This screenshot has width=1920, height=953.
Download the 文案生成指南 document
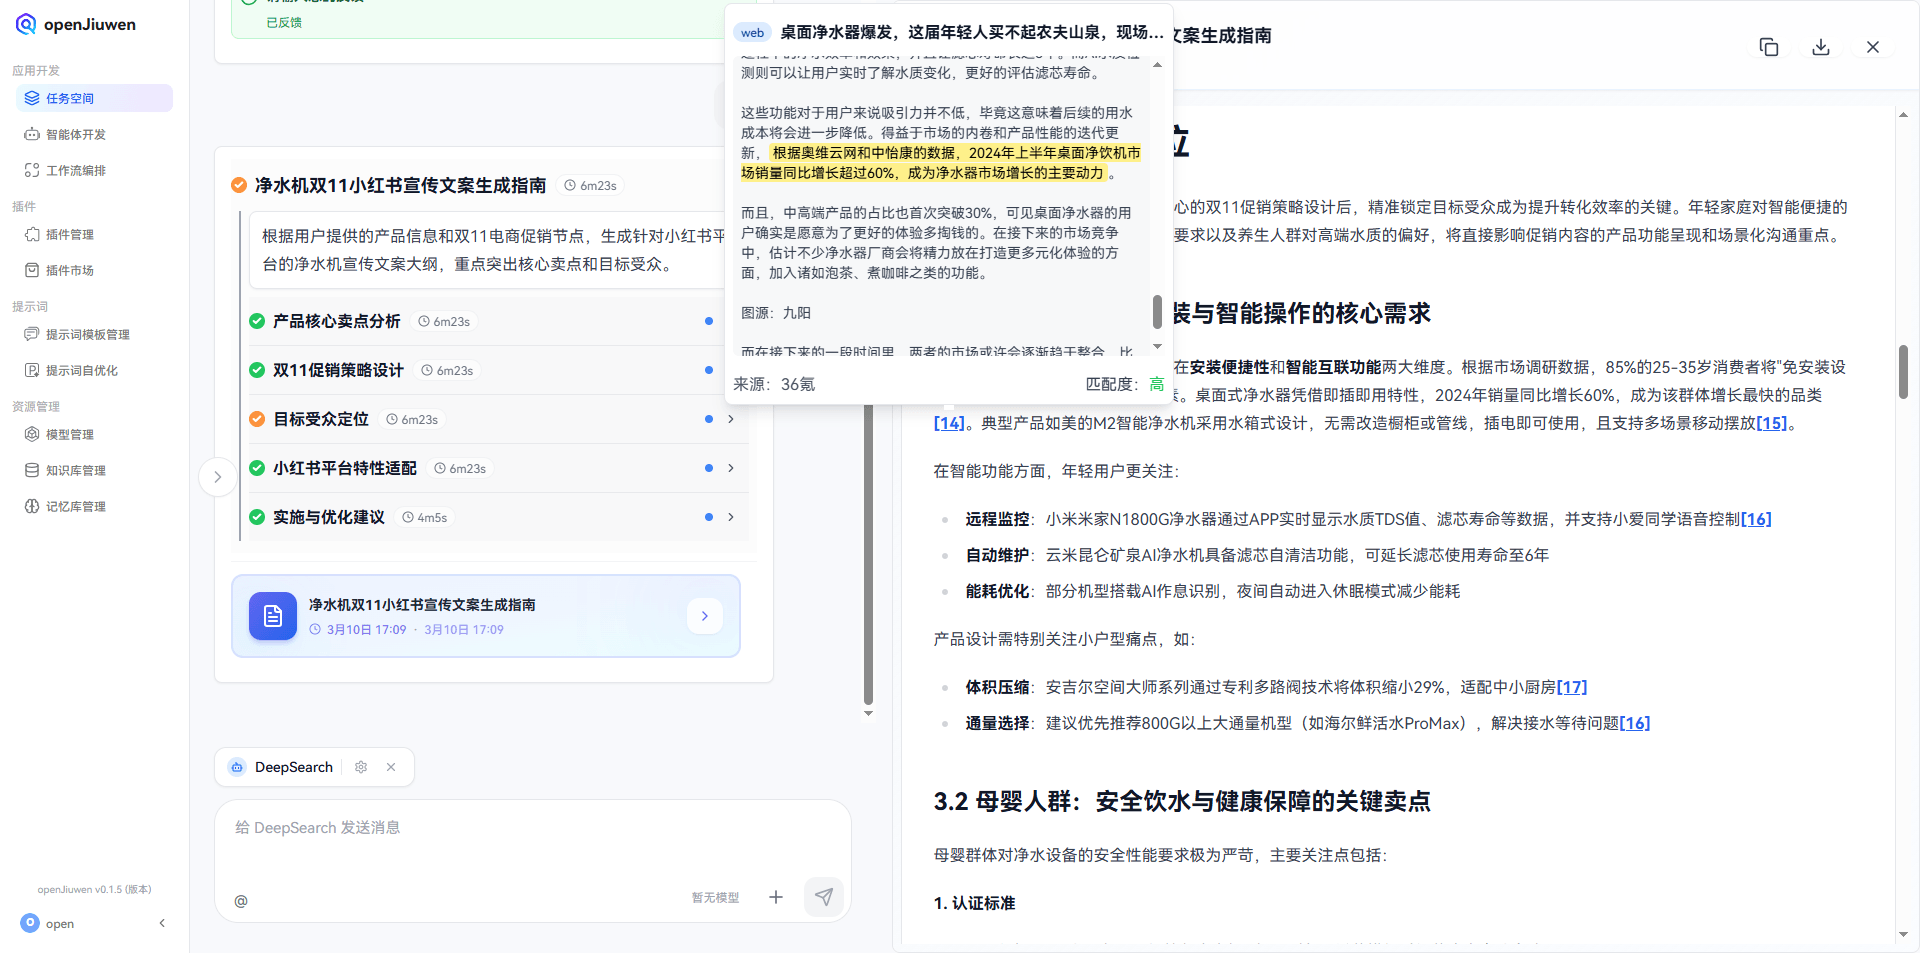click(1820, 46)
